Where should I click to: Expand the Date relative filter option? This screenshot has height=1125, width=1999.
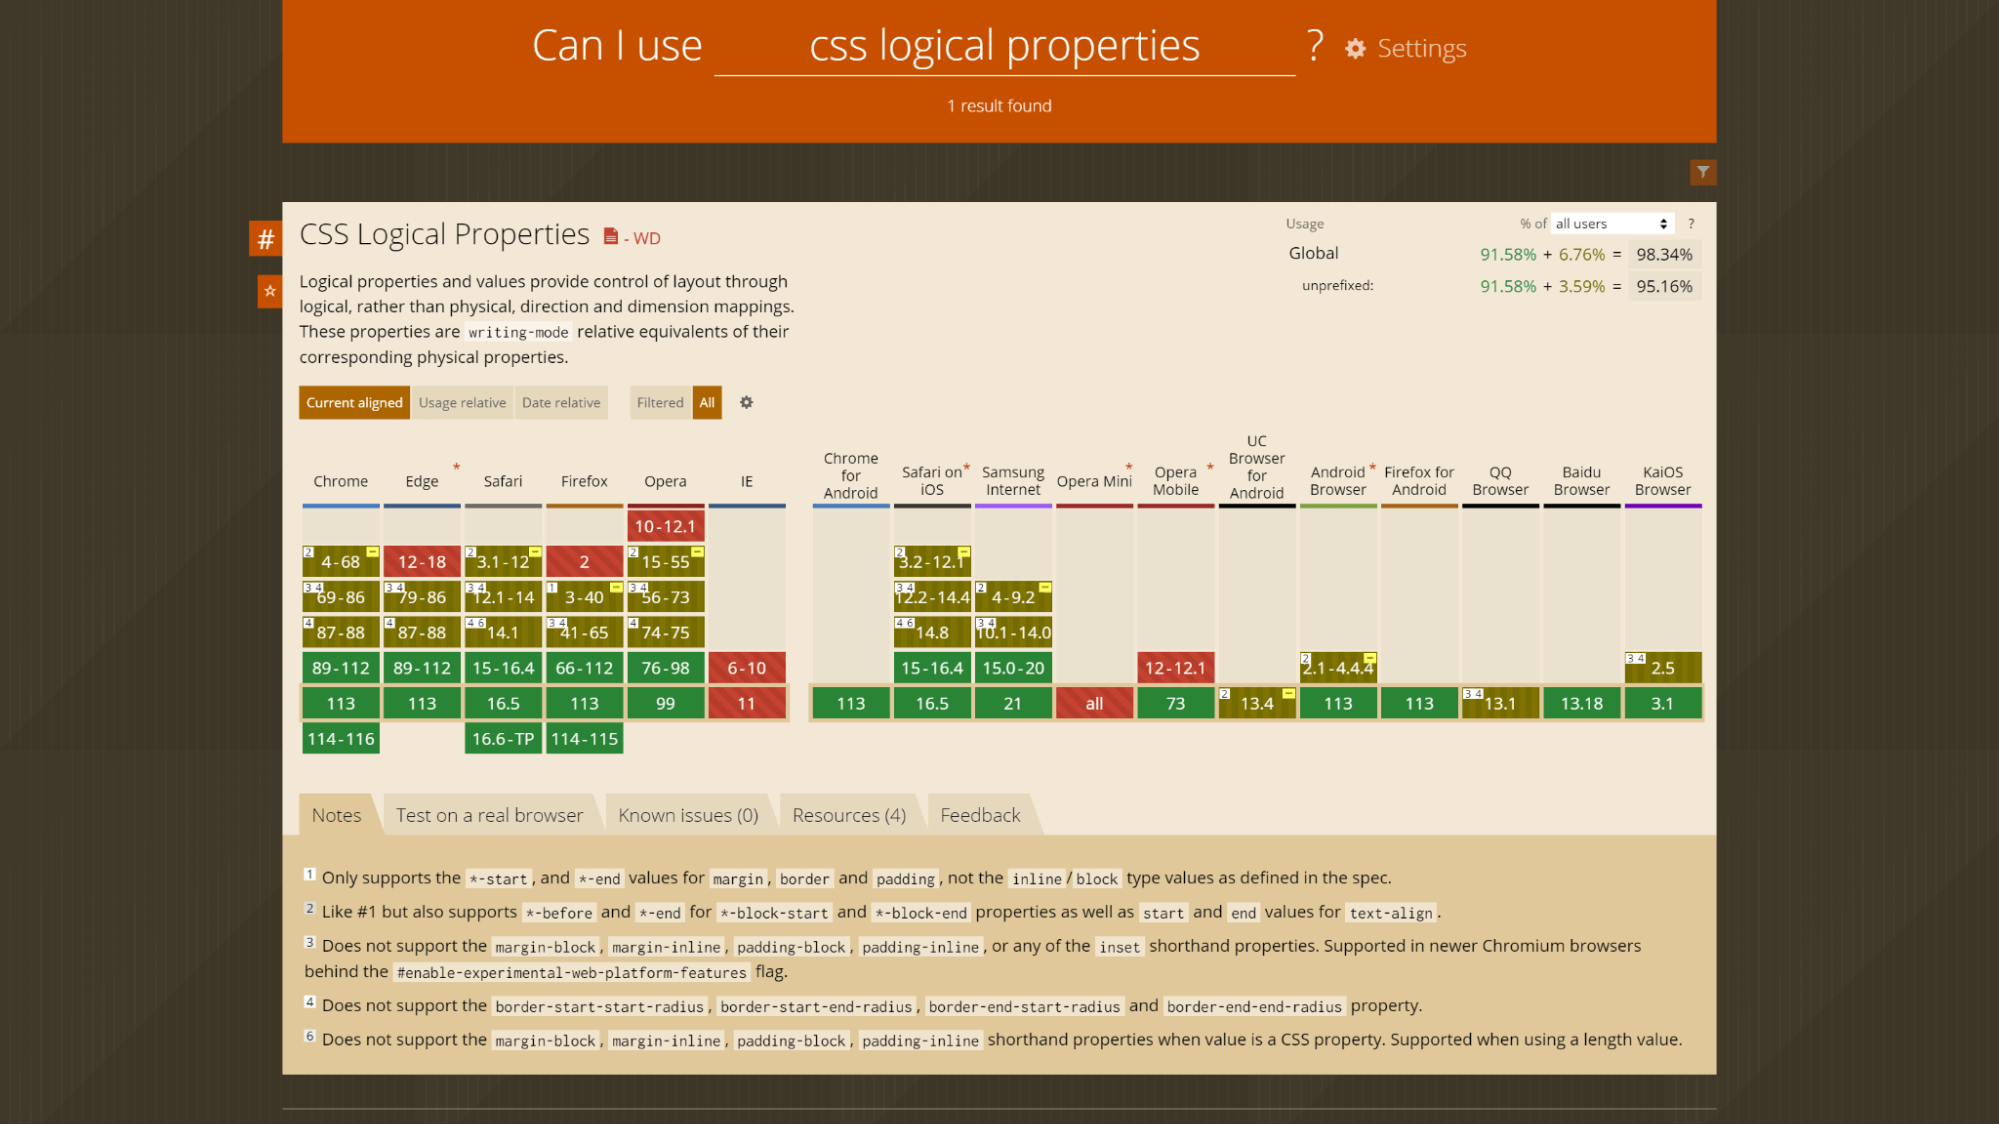coord(562,402)
